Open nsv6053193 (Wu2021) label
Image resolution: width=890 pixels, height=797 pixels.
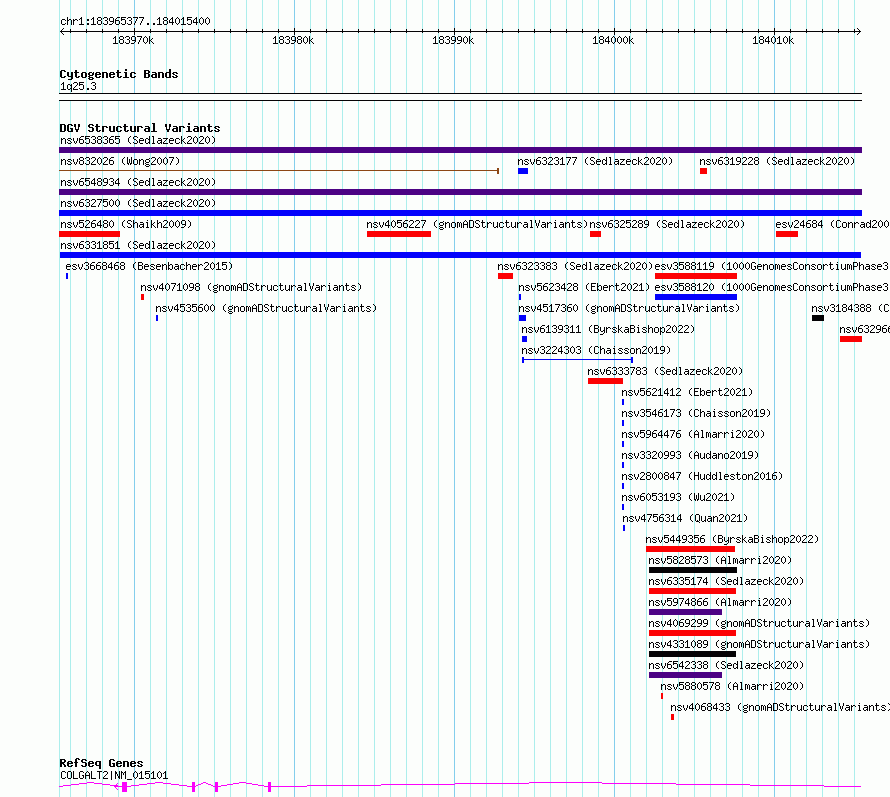click(678, 497)
